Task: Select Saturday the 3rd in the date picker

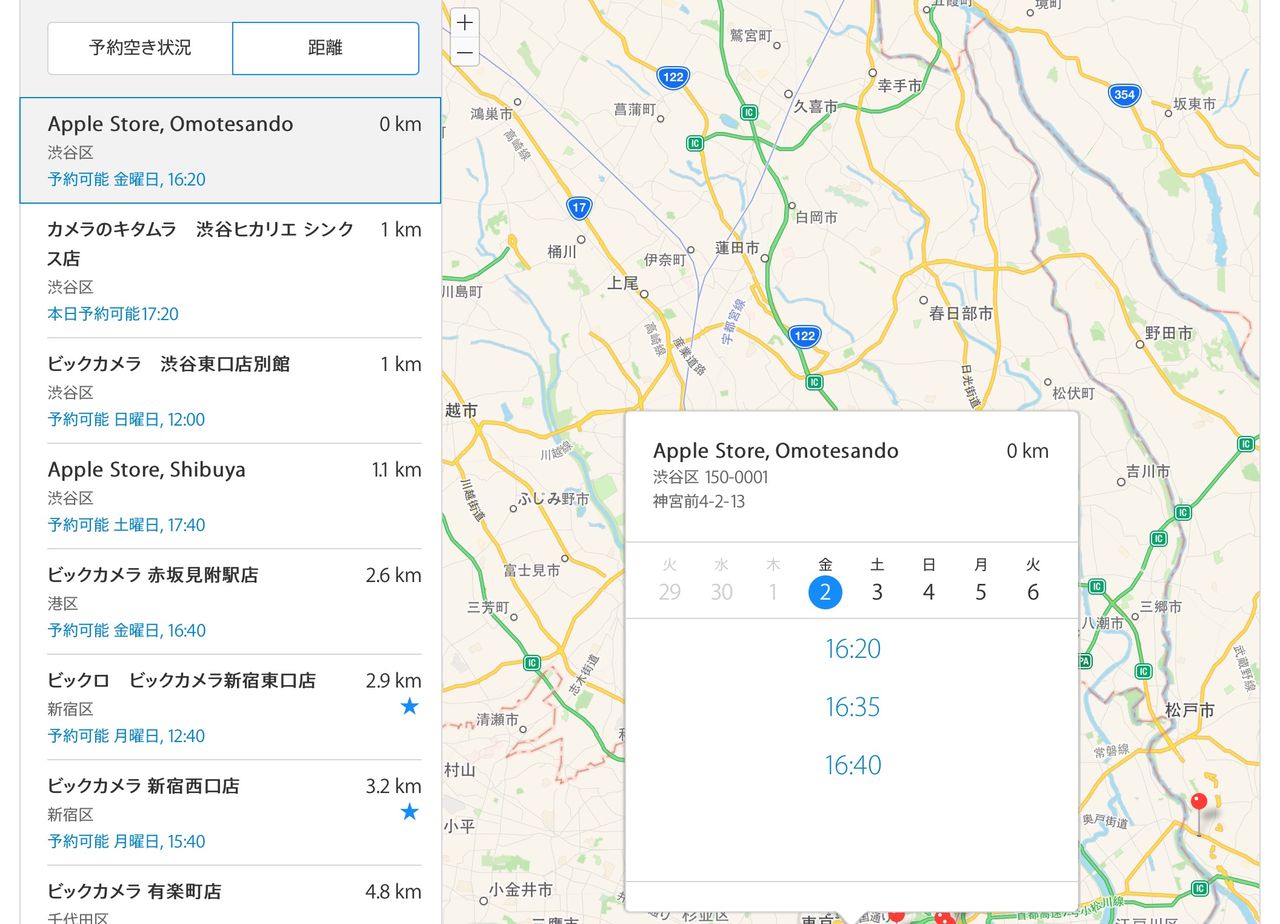Action: (877, 591)
